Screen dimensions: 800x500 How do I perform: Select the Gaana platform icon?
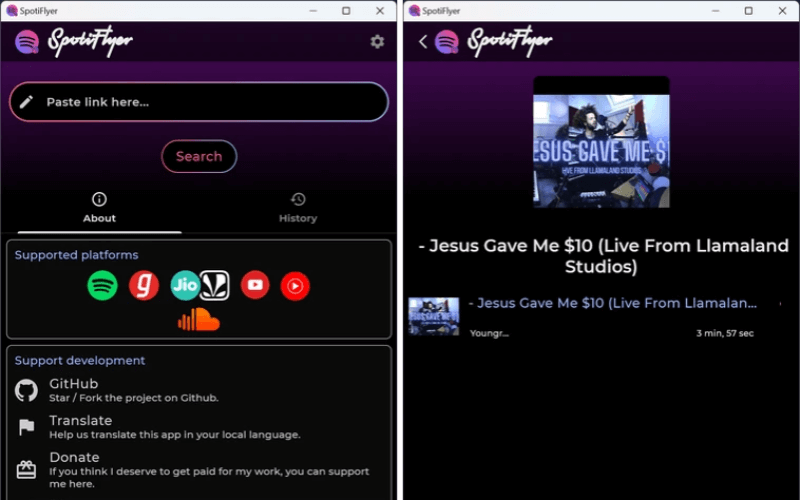144,285
